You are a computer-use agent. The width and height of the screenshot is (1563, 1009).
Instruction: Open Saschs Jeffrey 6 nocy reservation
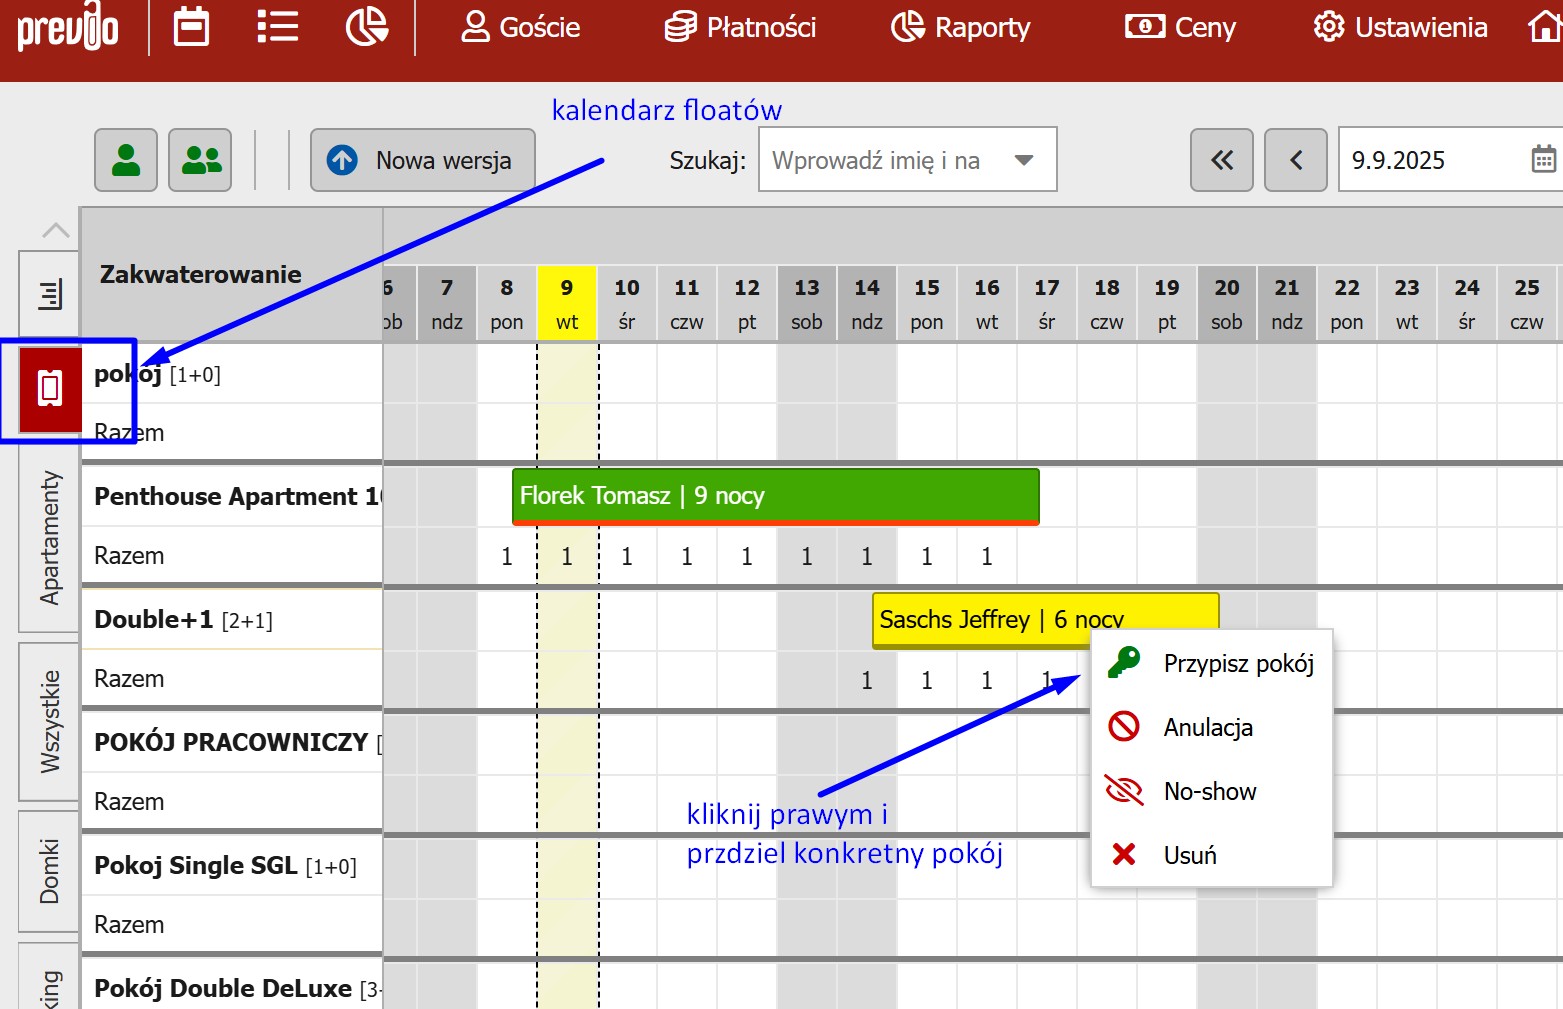pos(1045,619)
